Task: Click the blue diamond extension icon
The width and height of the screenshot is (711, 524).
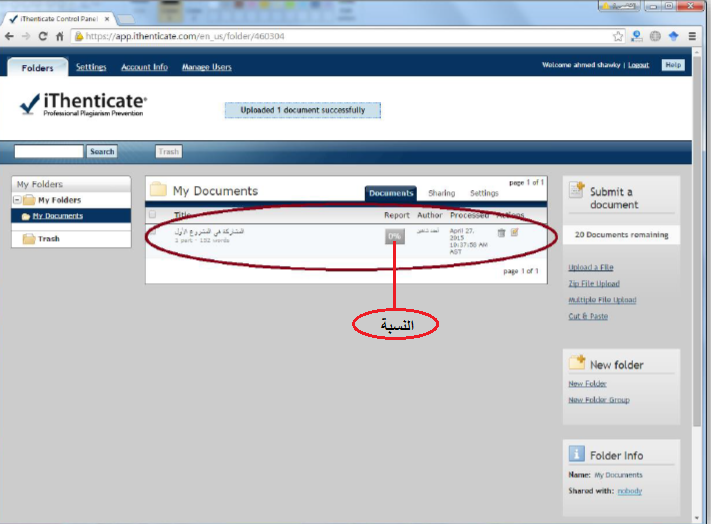Action: (x=673, y=36)
